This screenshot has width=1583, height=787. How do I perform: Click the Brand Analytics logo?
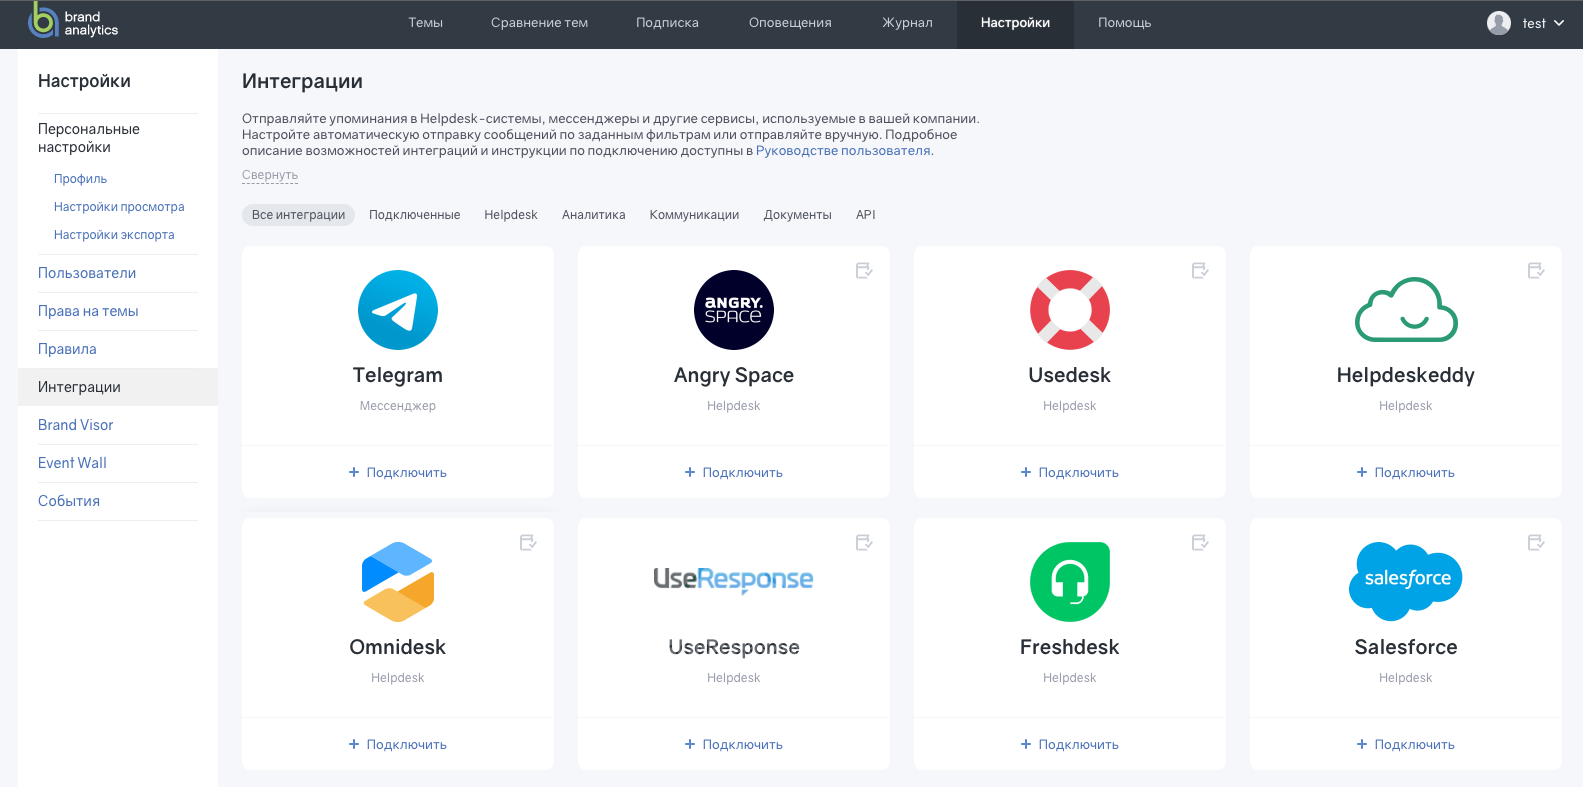pos(73,21)
